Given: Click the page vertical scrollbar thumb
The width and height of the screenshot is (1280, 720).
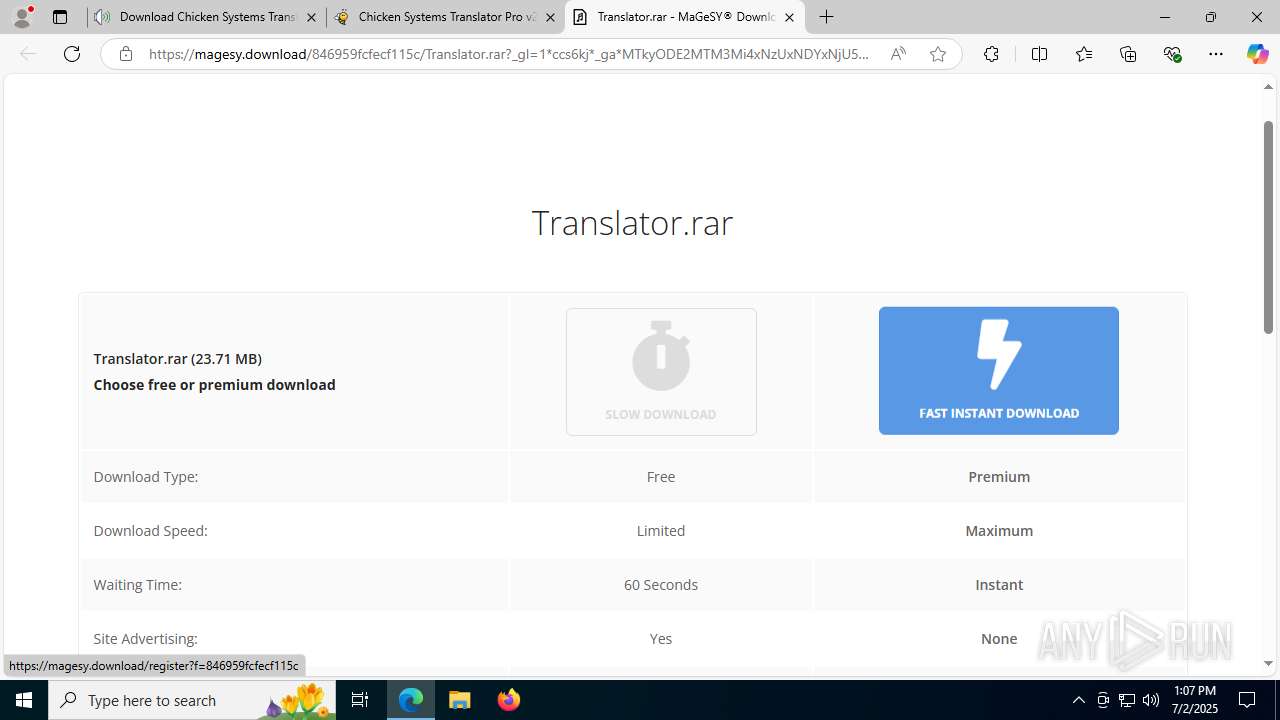Looking at the screenshot, I should [x=1268, y=226].
